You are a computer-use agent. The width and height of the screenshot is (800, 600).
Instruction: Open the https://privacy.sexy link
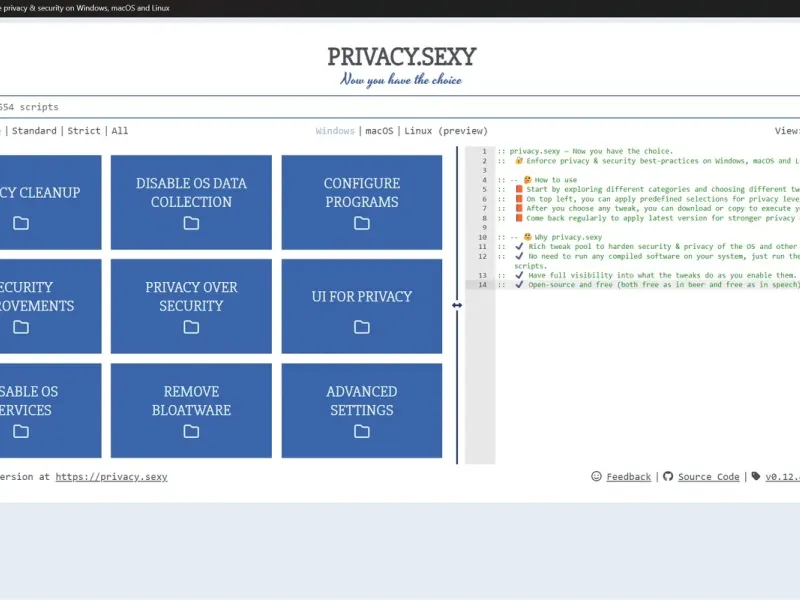(x=111, y=477)
